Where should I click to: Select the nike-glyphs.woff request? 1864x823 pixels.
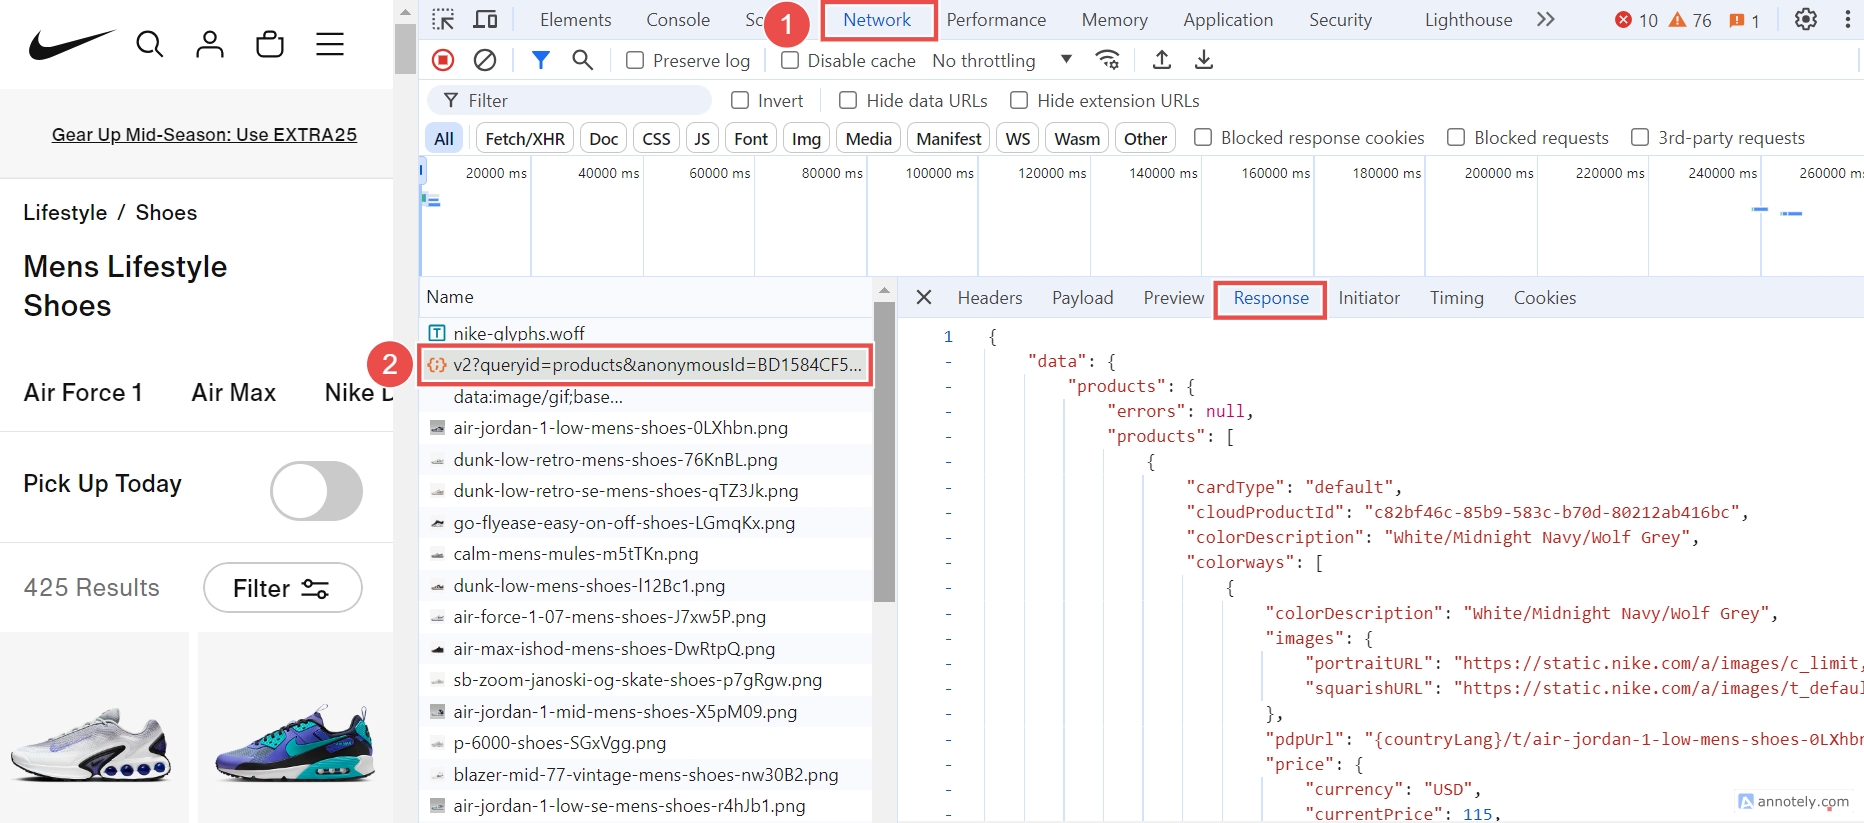[646, 333]
